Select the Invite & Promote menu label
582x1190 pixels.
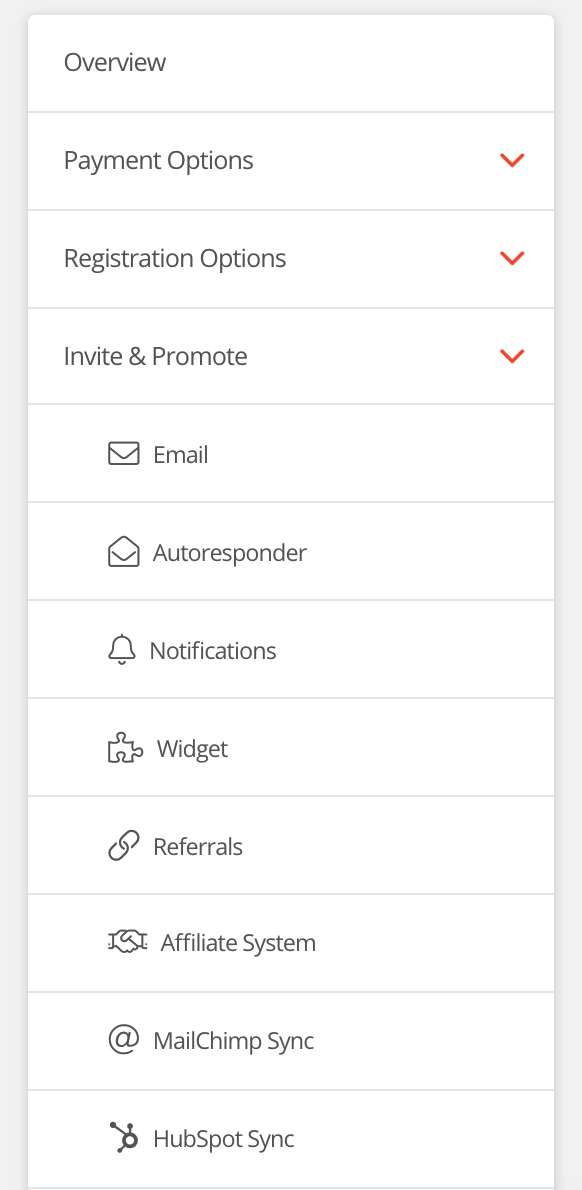[156, 356]
